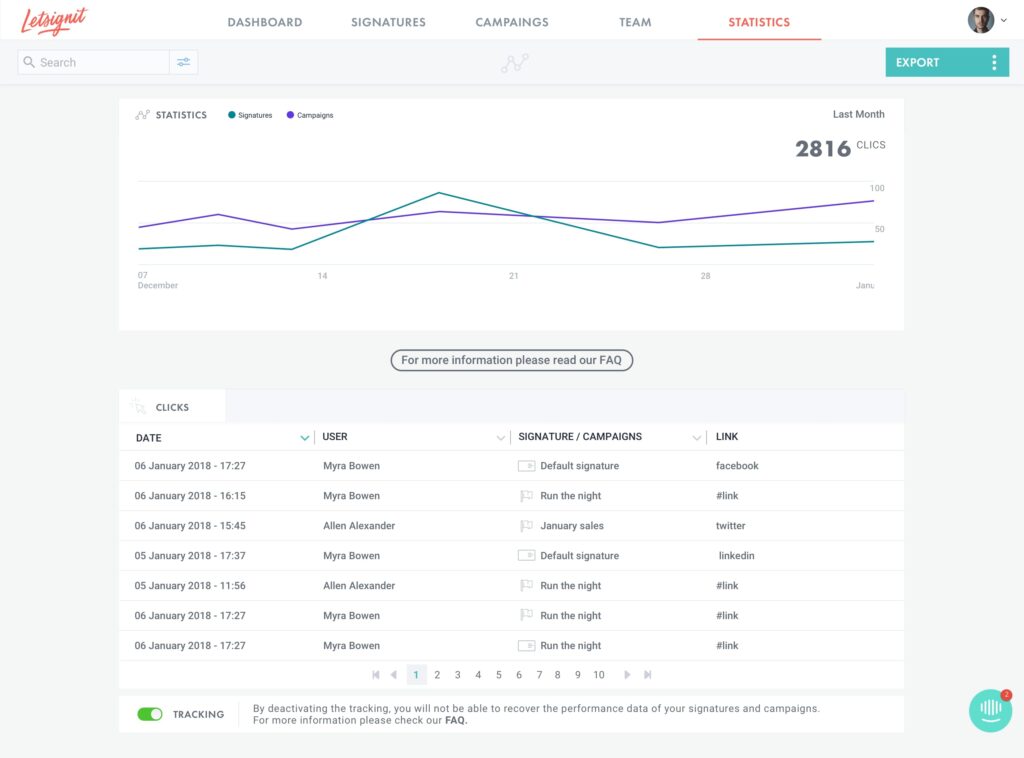The width and height of the screenshot is (1024, 758).
Task: Go to the next page arrow
Action: pyautogui.click(x=627, y=675)
